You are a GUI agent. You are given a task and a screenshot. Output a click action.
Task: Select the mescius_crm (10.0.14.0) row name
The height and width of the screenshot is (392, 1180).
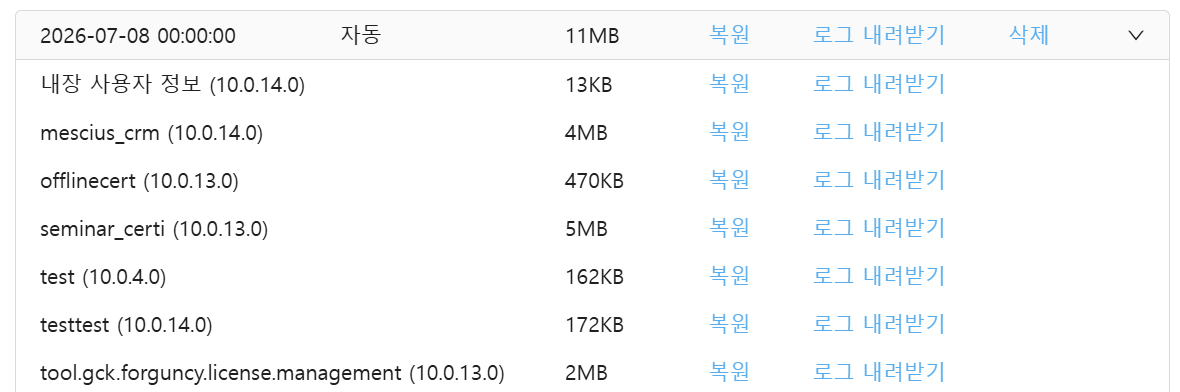click(151, 134)
